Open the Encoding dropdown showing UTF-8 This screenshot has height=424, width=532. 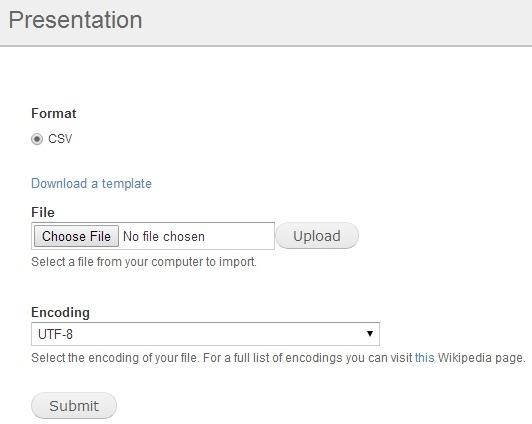(205, 334)
